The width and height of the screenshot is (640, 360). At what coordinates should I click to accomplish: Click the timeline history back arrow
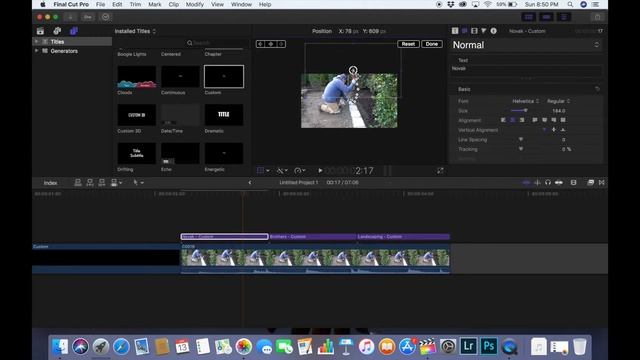pyautogui.click(x=250, y=182)
